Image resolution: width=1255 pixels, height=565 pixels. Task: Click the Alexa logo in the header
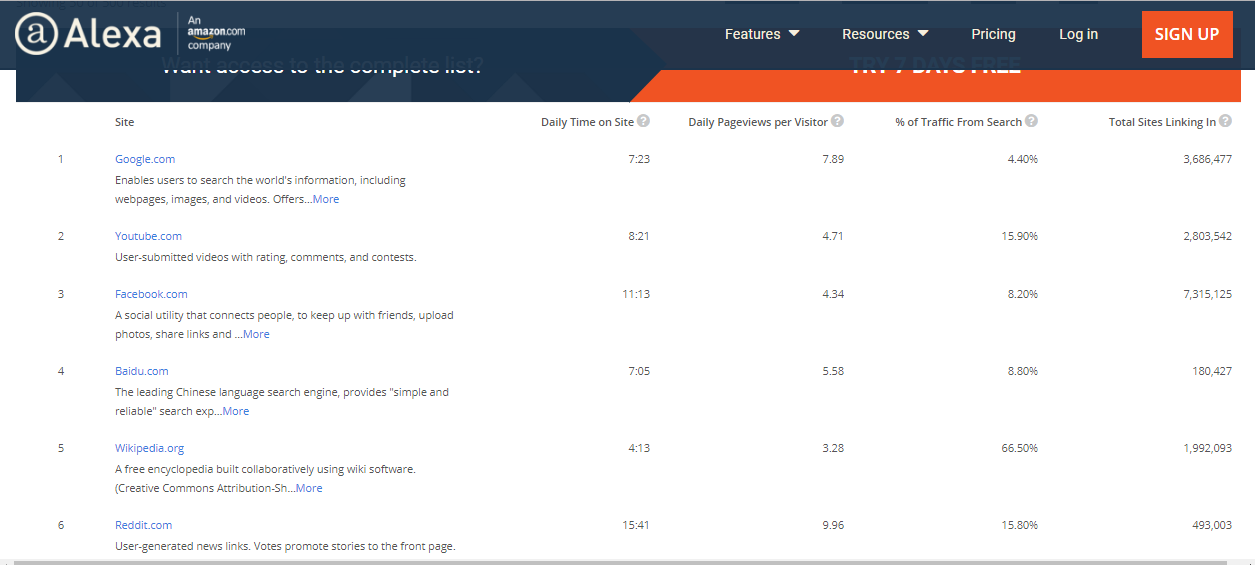point(88,34)
